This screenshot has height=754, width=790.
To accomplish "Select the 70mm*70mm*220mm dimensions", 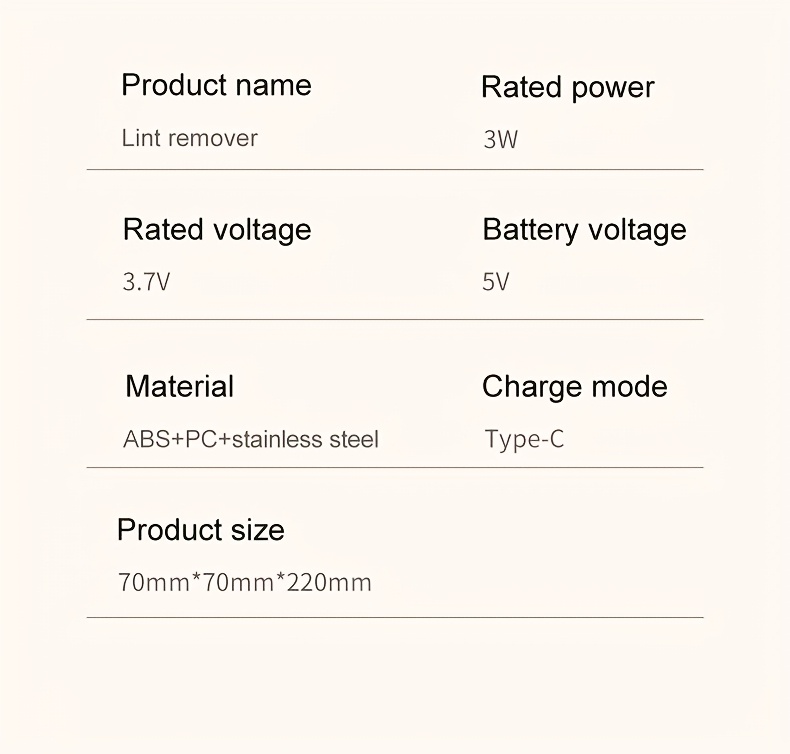I will click(x=245, y=582).
